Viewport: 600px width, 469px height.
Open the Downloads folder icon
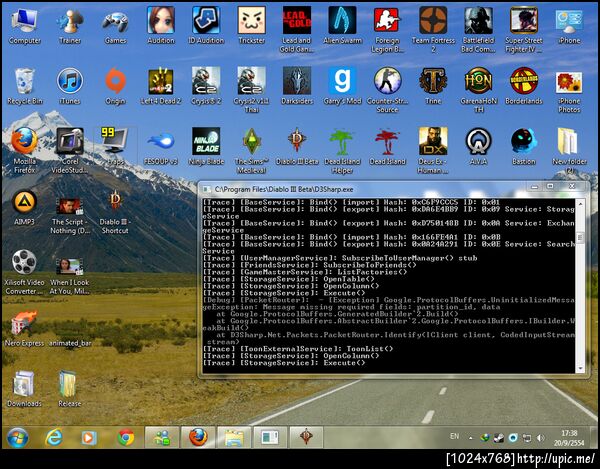(24, 389)
